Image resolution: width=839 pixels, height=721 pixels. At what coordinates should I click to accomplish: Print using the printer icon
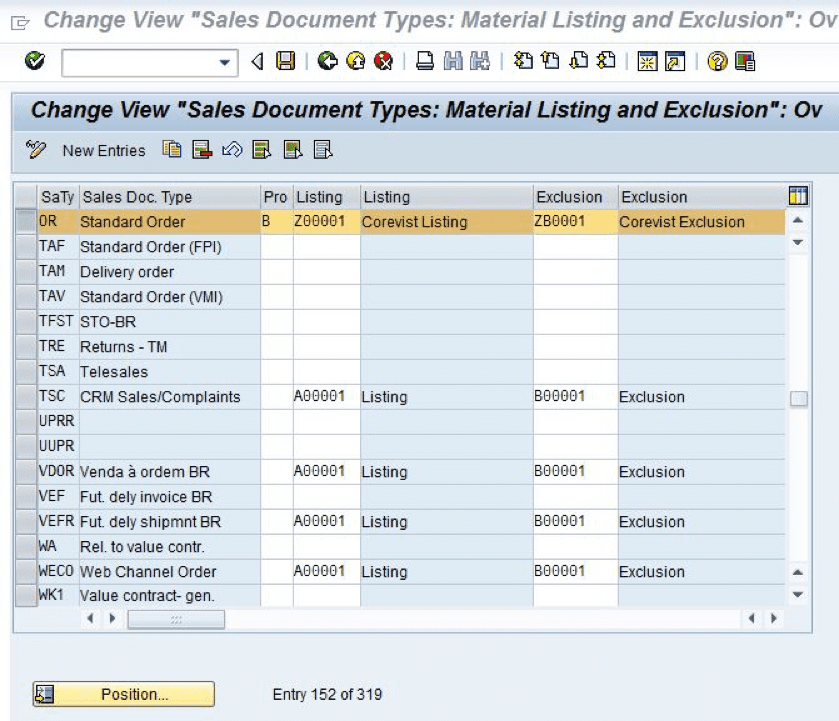pyautogui.click(x=424, y=63)
